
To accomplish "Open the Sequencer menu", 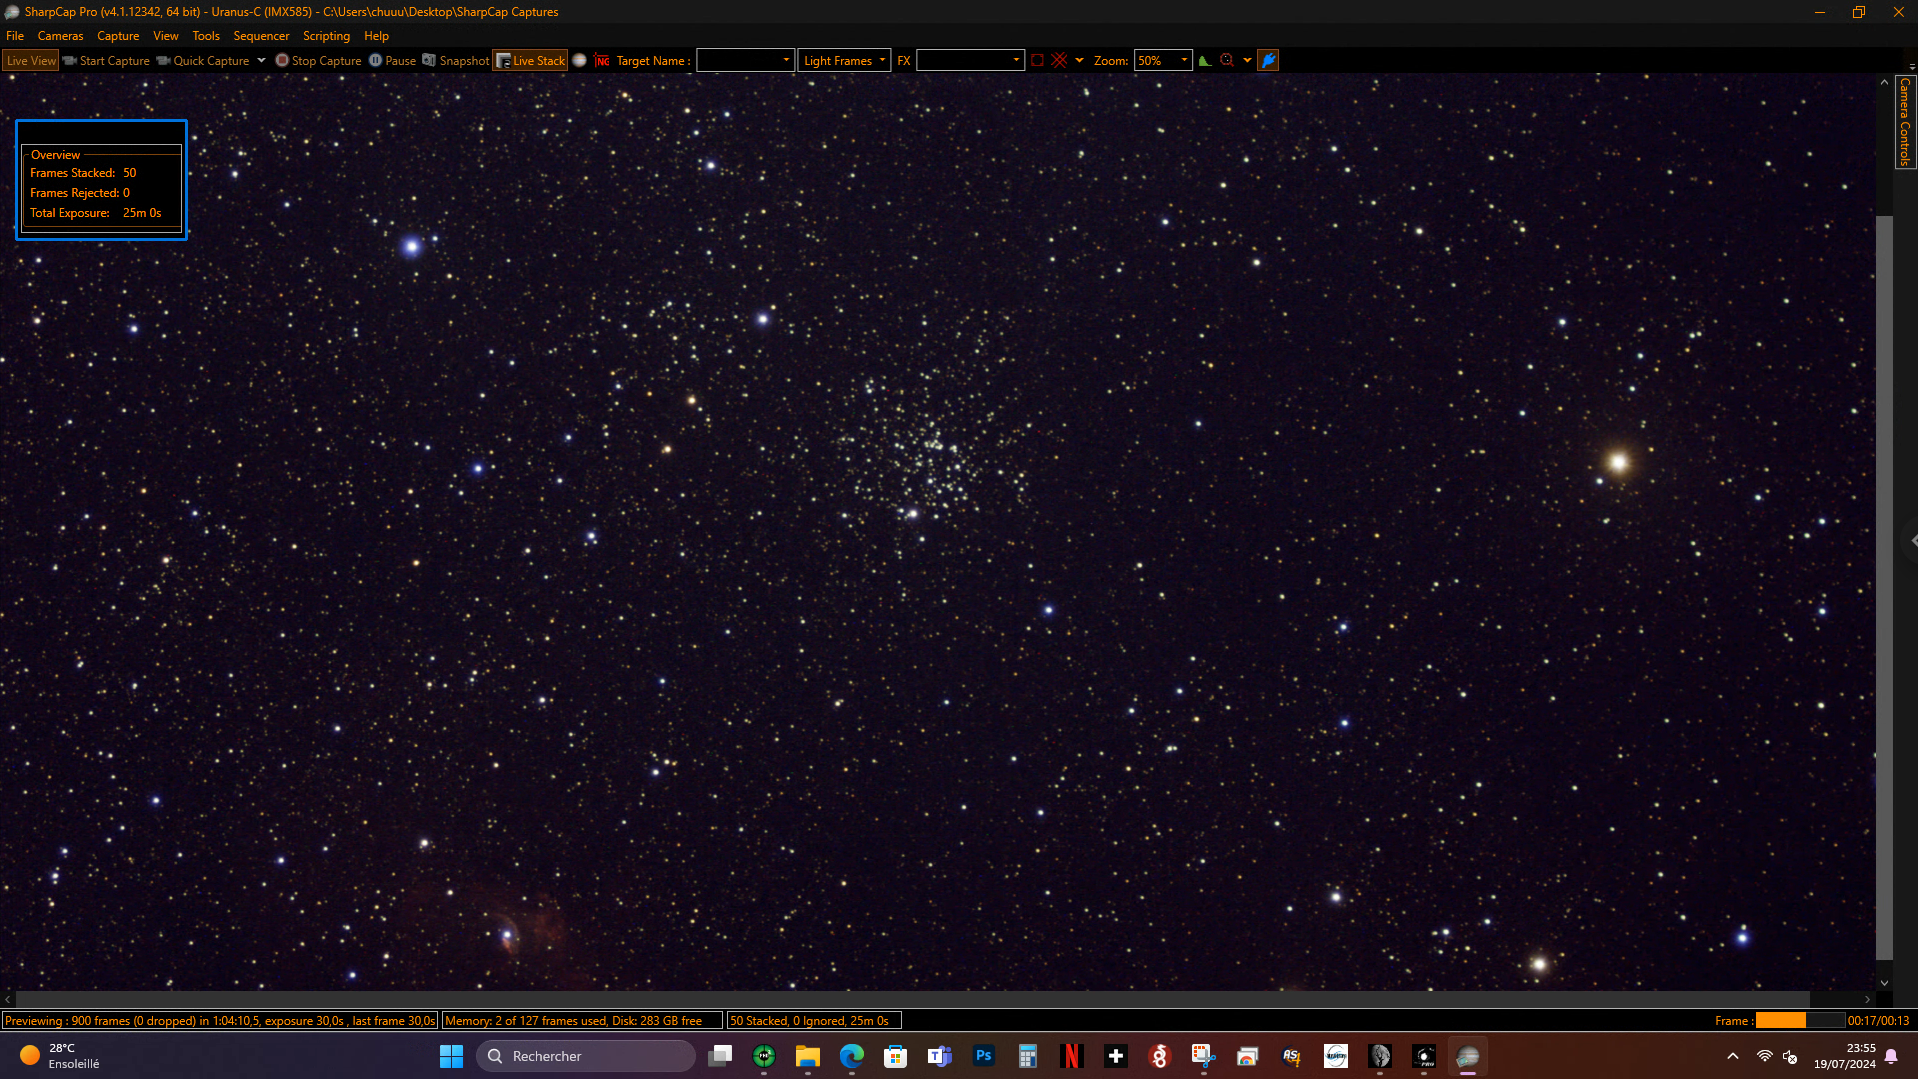I will [x=261, y=36].
